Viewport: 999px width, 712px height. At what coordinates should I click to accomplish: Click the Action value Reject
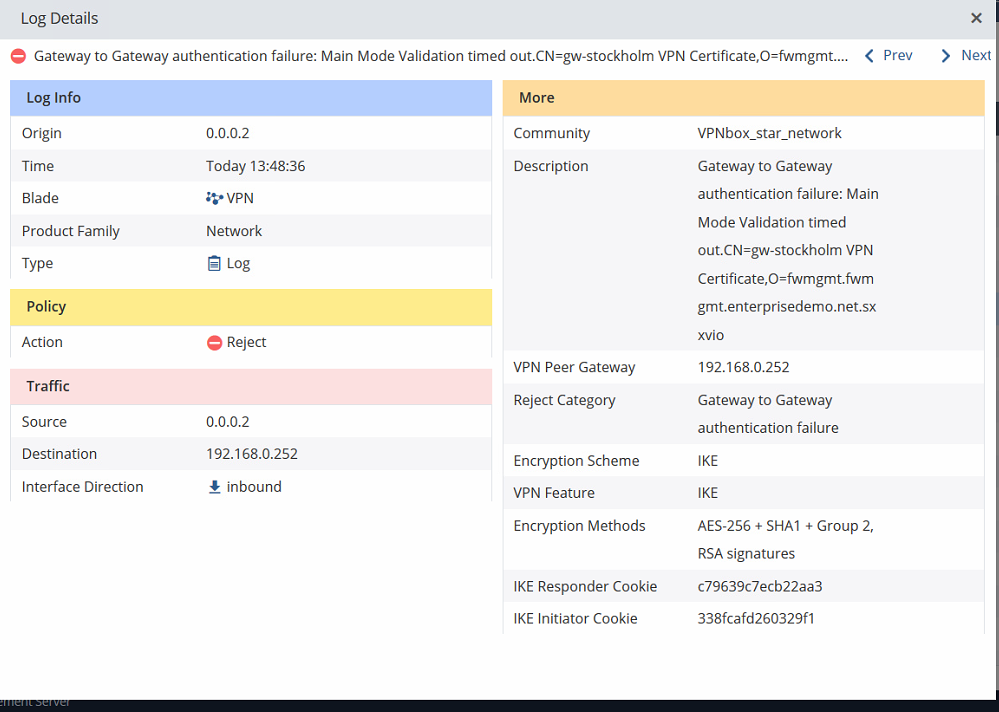pos(247,342)
